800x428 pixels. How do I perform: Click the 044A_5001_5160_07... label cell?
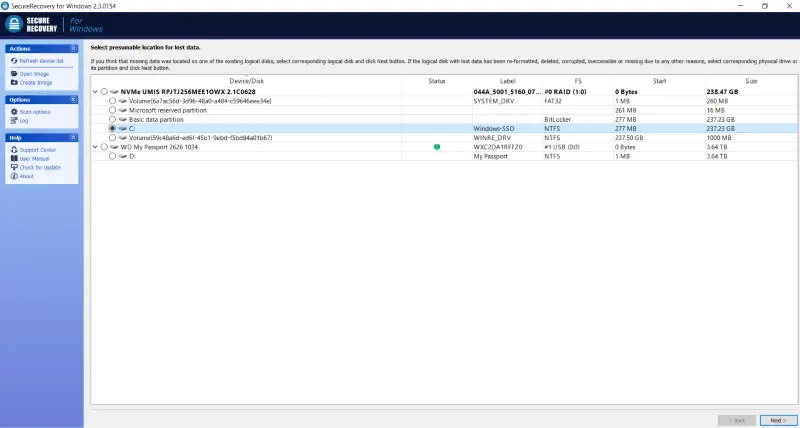[507, 92]
